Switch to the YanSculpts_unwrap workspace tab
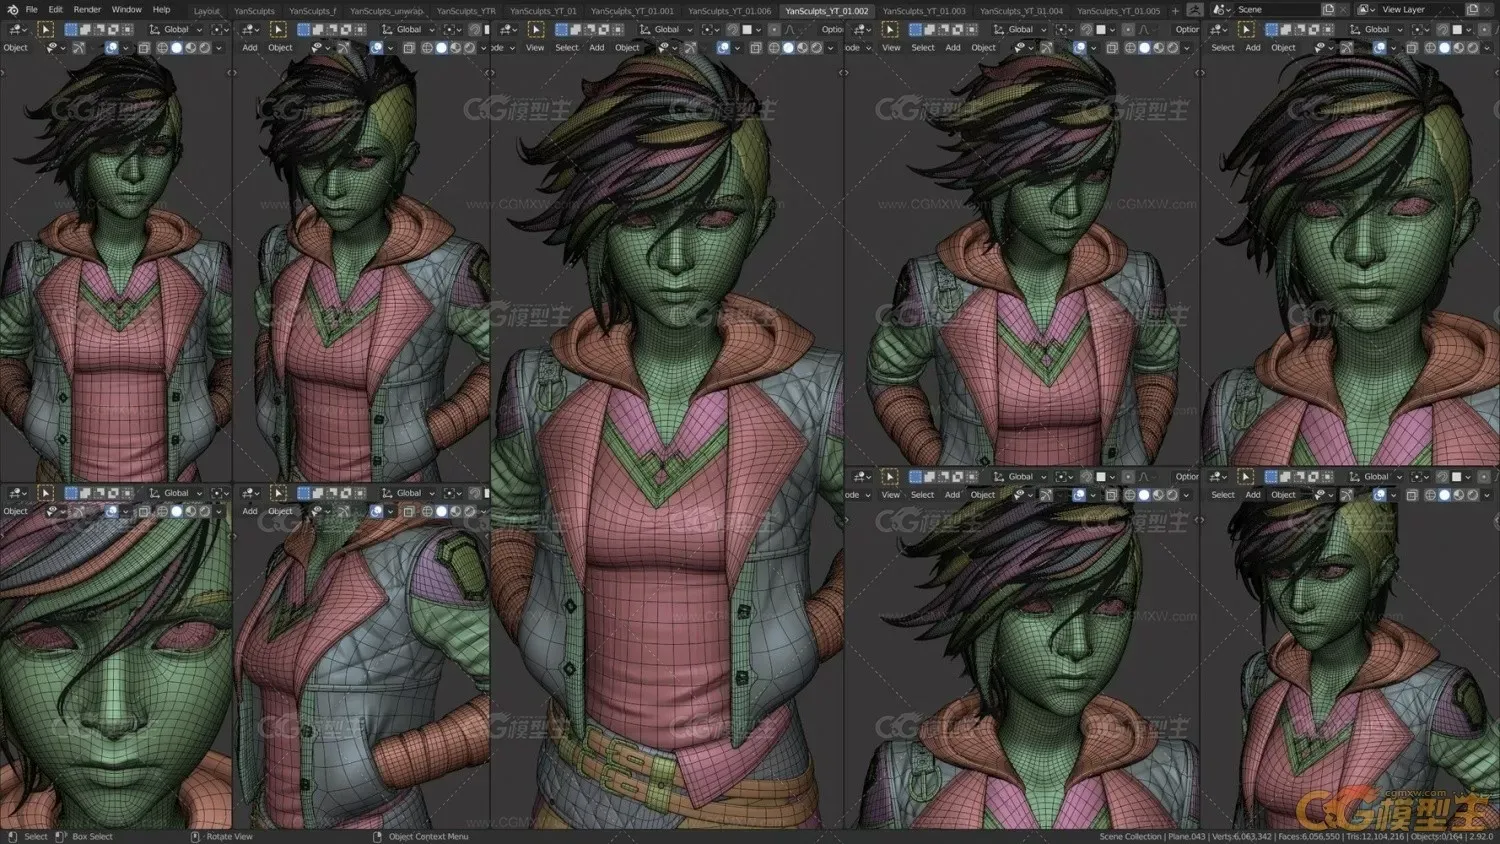The width and height of the screenshot is (1500, 844). (386, 11)
